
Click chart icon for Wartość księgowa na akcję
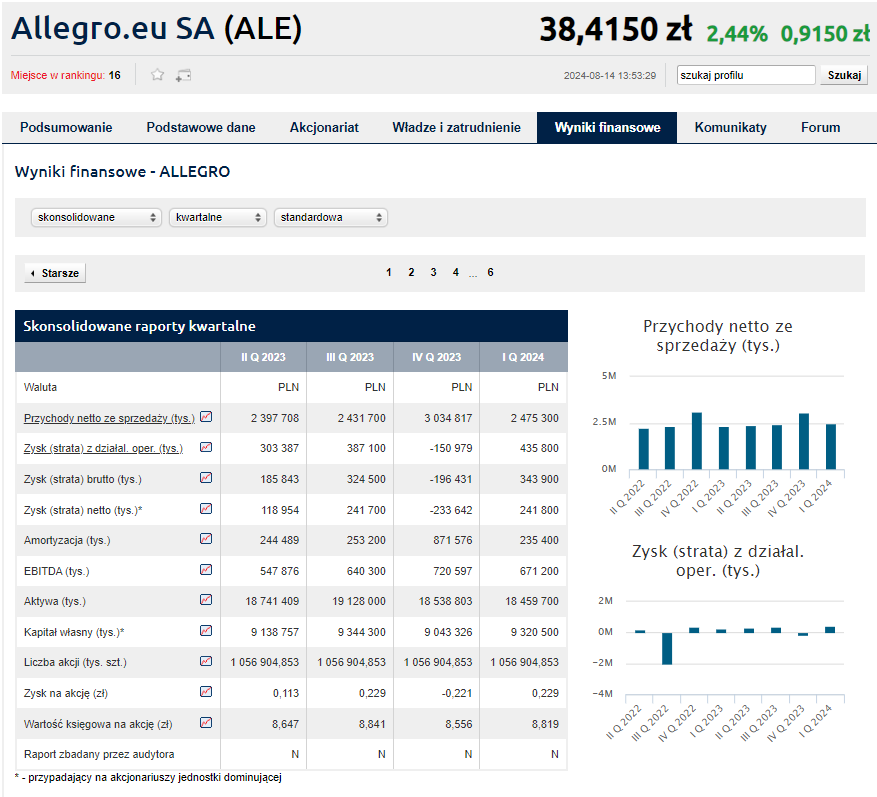206,723
